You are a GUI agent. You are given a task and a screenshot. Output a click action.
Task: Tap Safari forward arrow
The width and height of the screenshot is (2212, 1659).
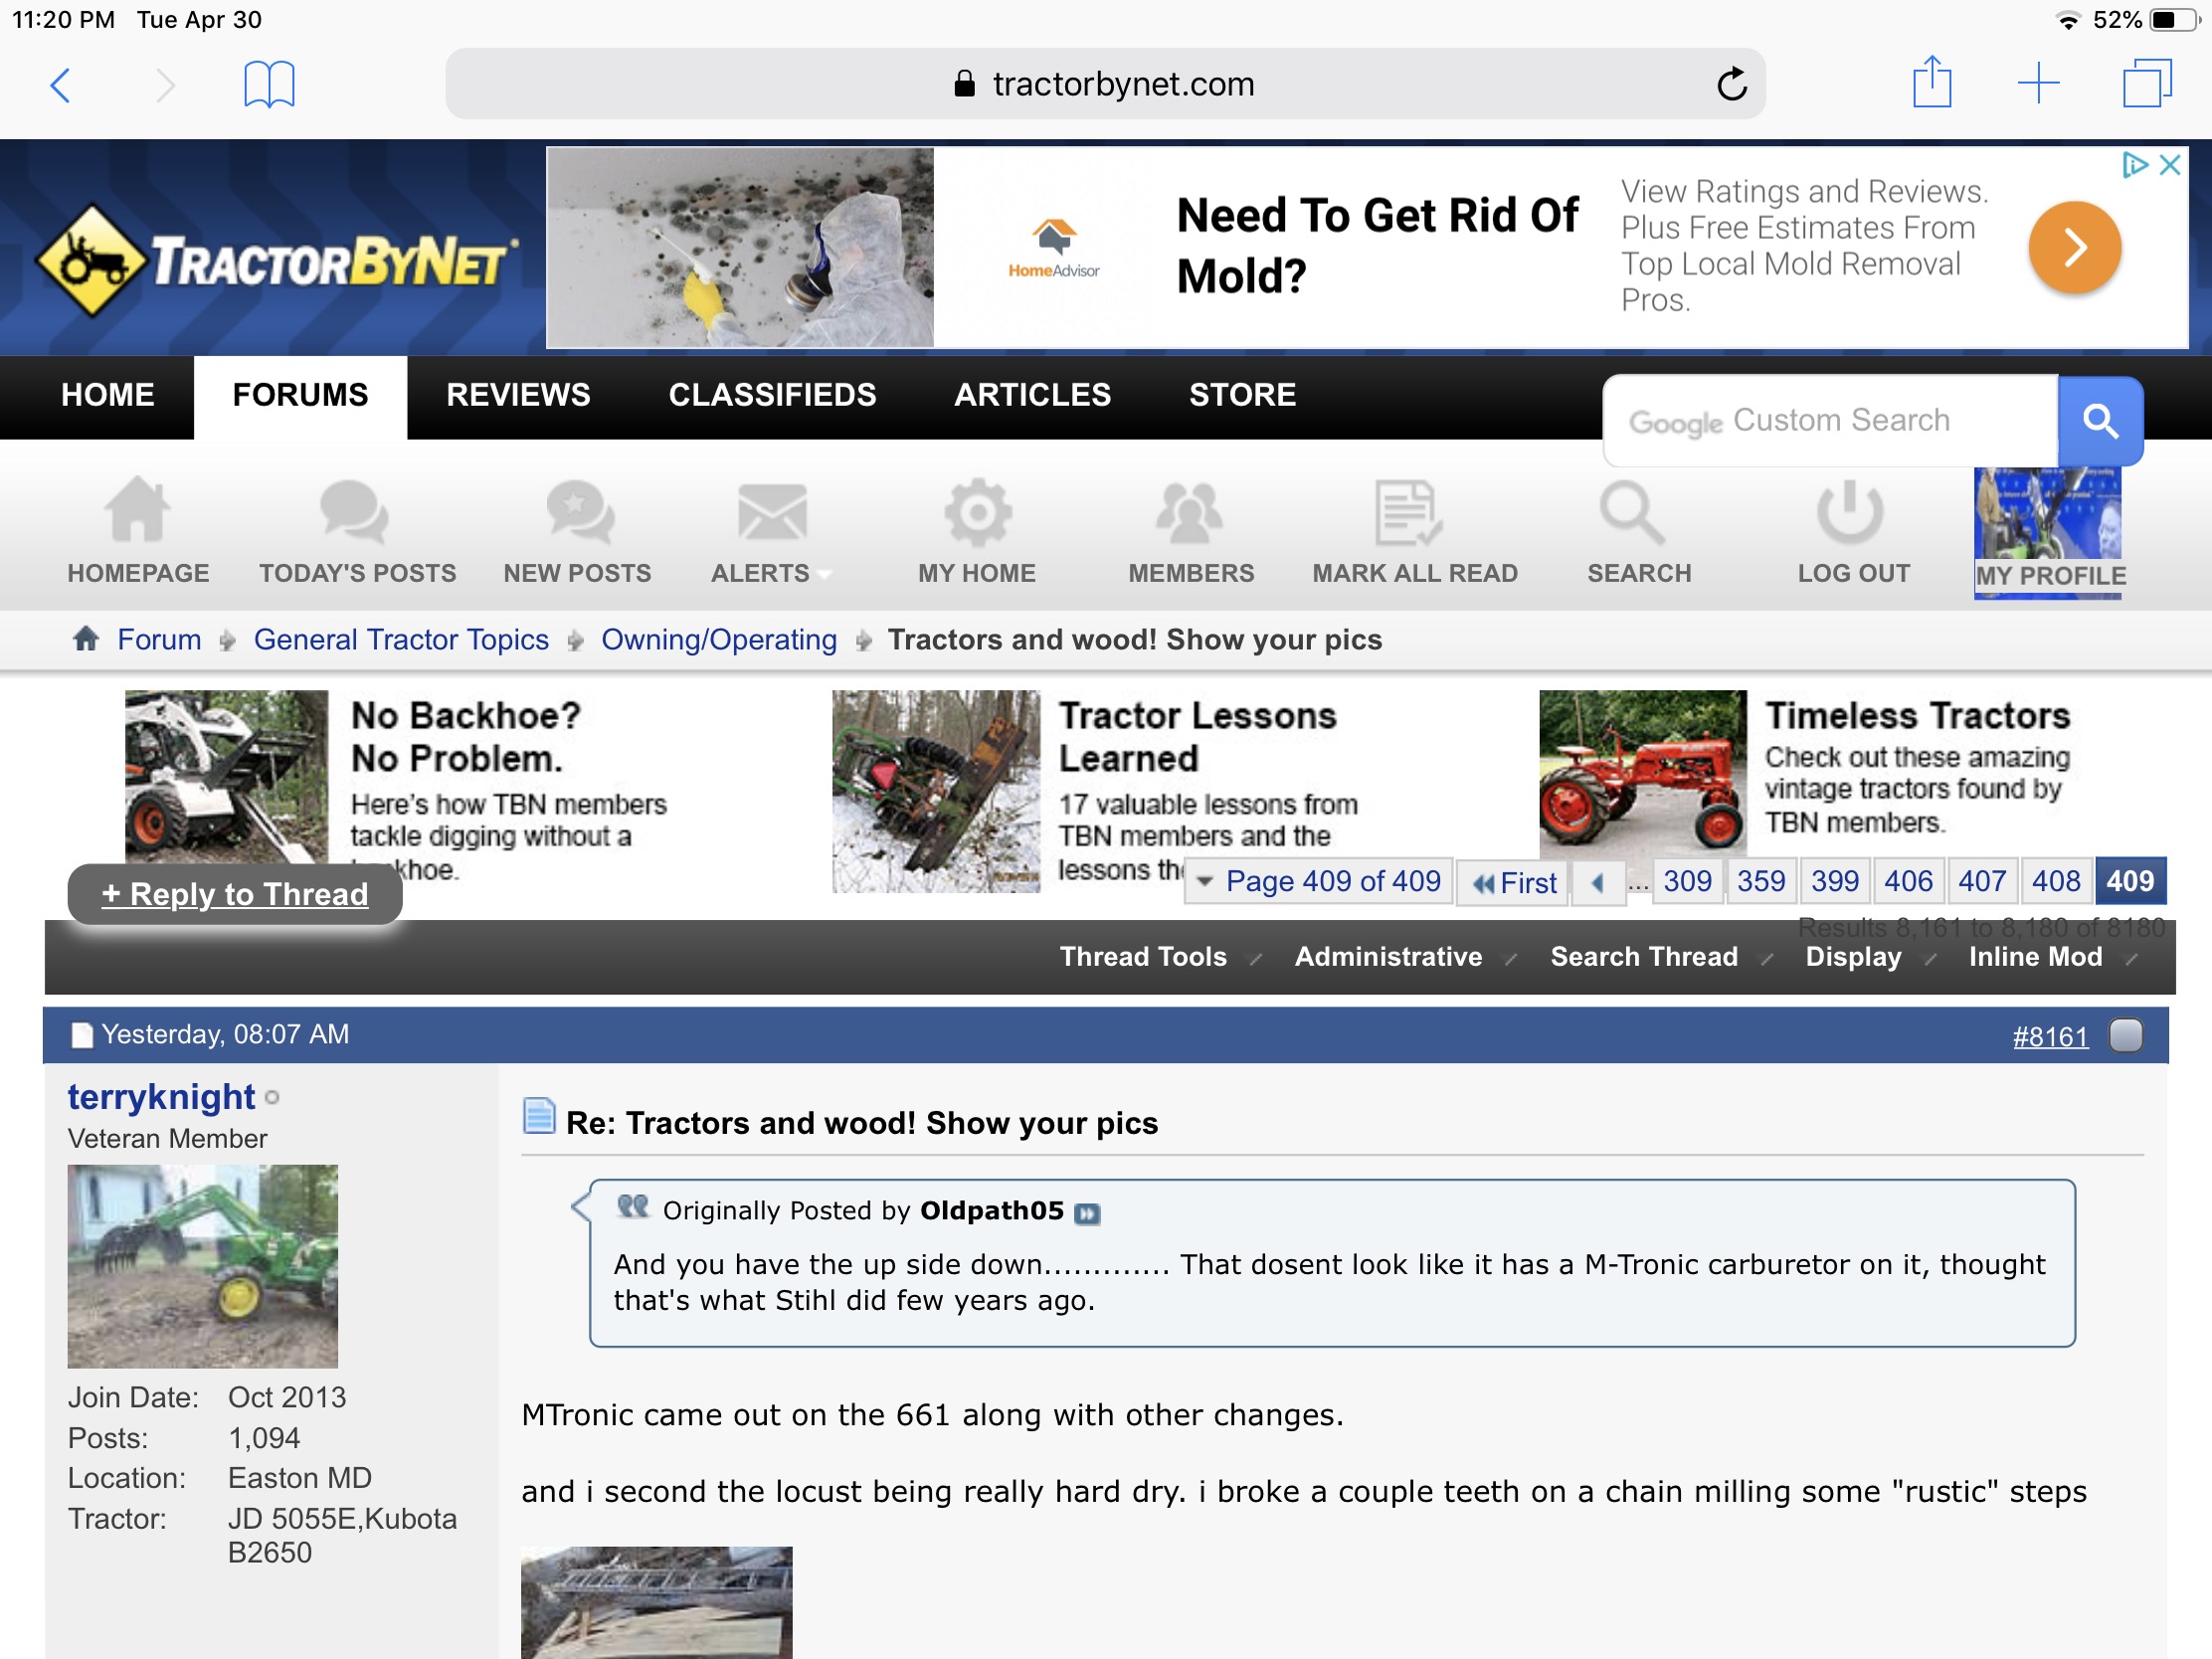point(165,84)
